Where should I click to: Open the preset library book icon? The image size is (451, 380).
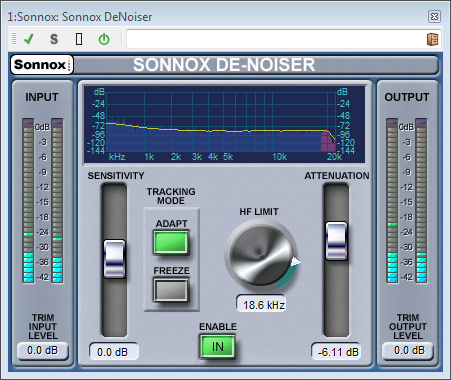tap(433, 39)
